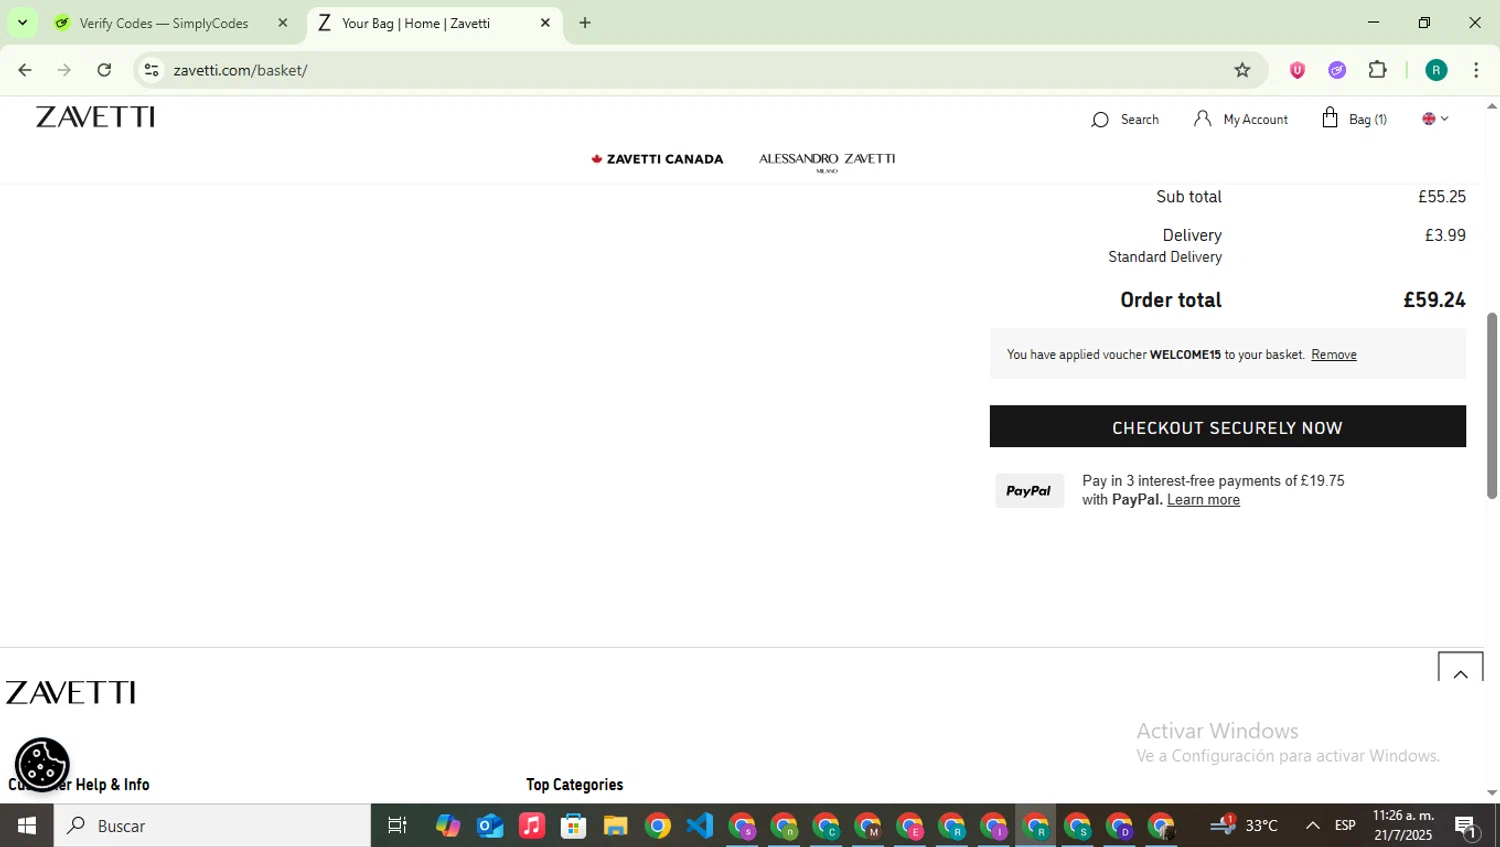Open a new browser tab

(585, 23)
